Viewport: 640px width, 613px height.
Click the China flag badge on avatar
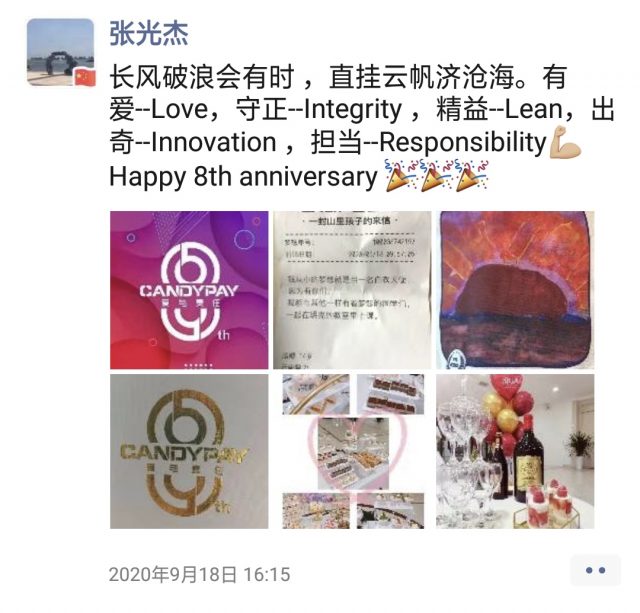[x=85, y=78]
